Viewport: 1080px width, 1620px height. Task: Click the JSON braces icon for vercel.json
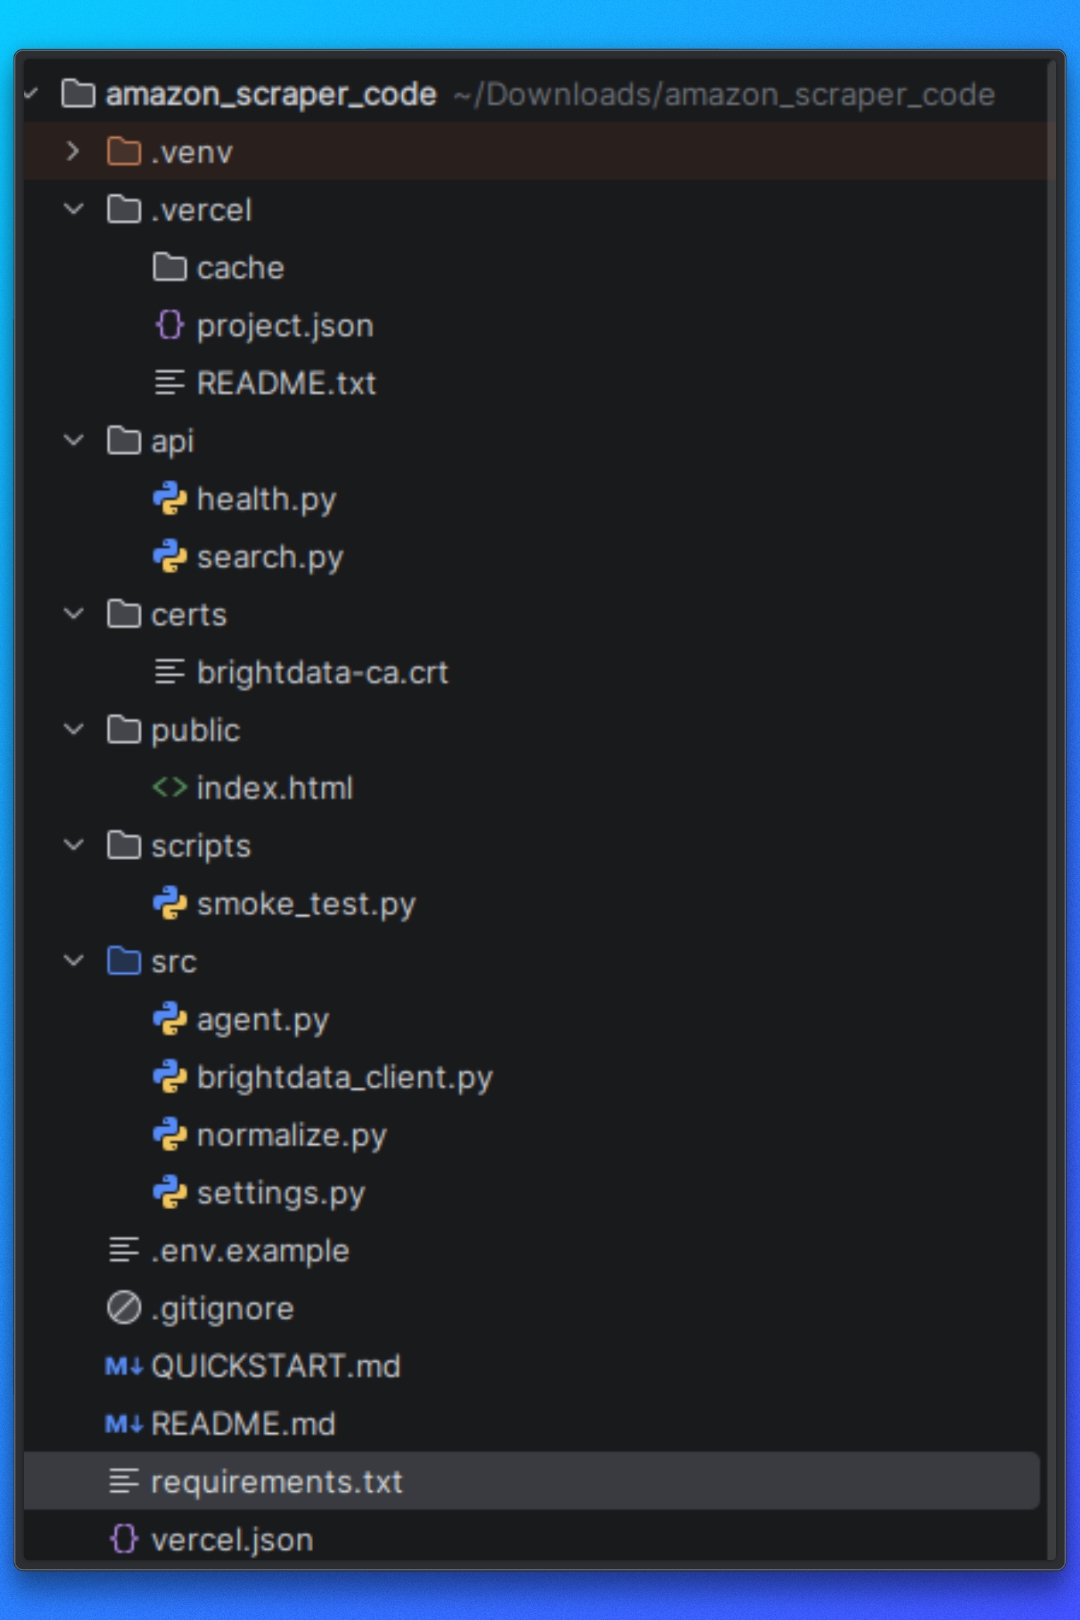(122, 1539)
